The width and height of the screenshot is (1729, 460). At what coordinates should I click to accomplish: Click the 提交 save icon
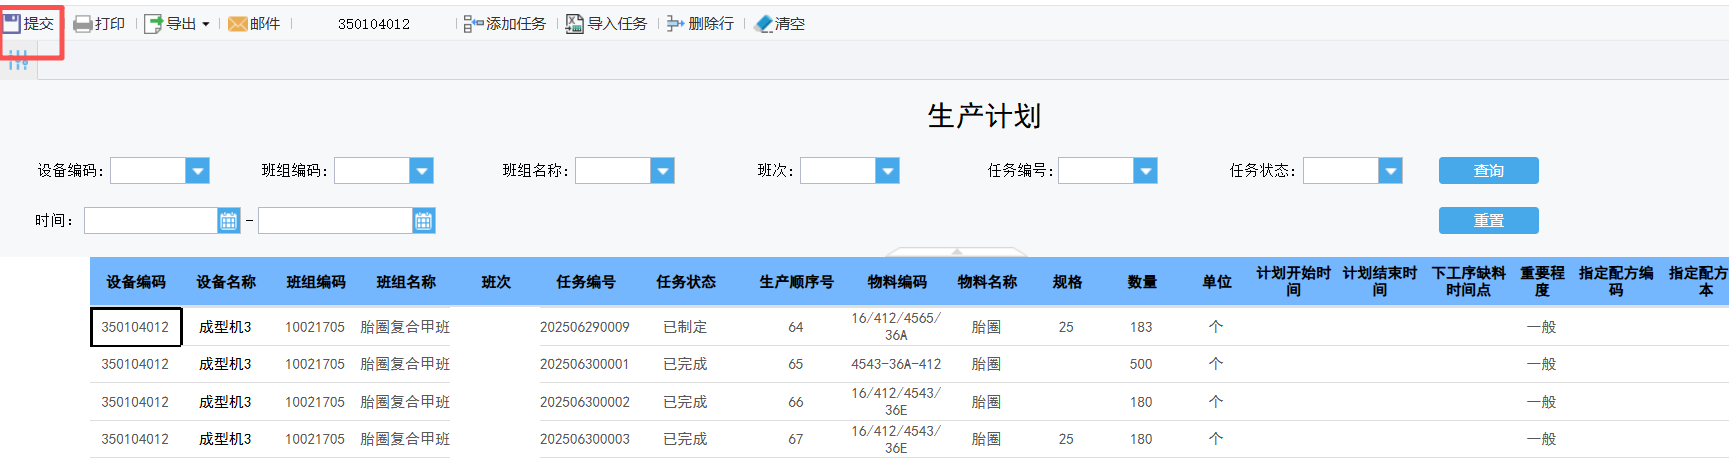coord(12,23)
